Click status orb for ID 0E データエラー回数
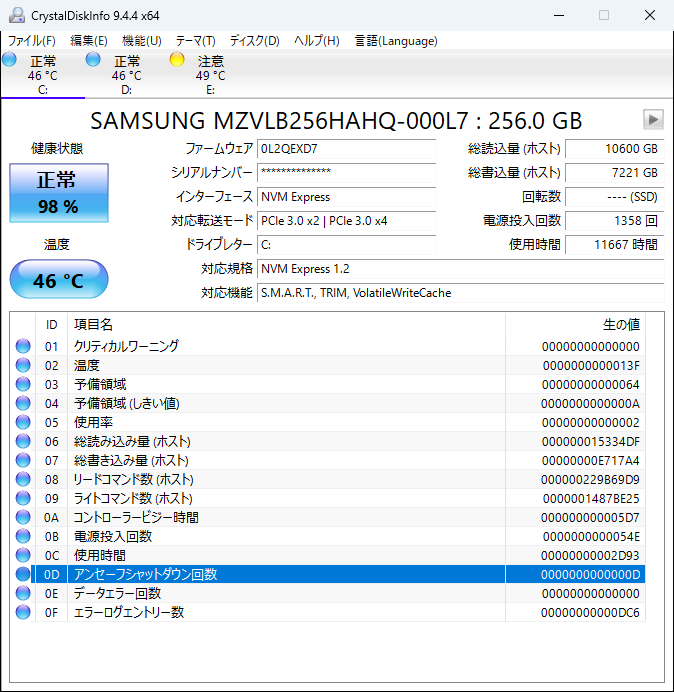The image size is (674, 692). pyautogui.click(x=23, y=593)
